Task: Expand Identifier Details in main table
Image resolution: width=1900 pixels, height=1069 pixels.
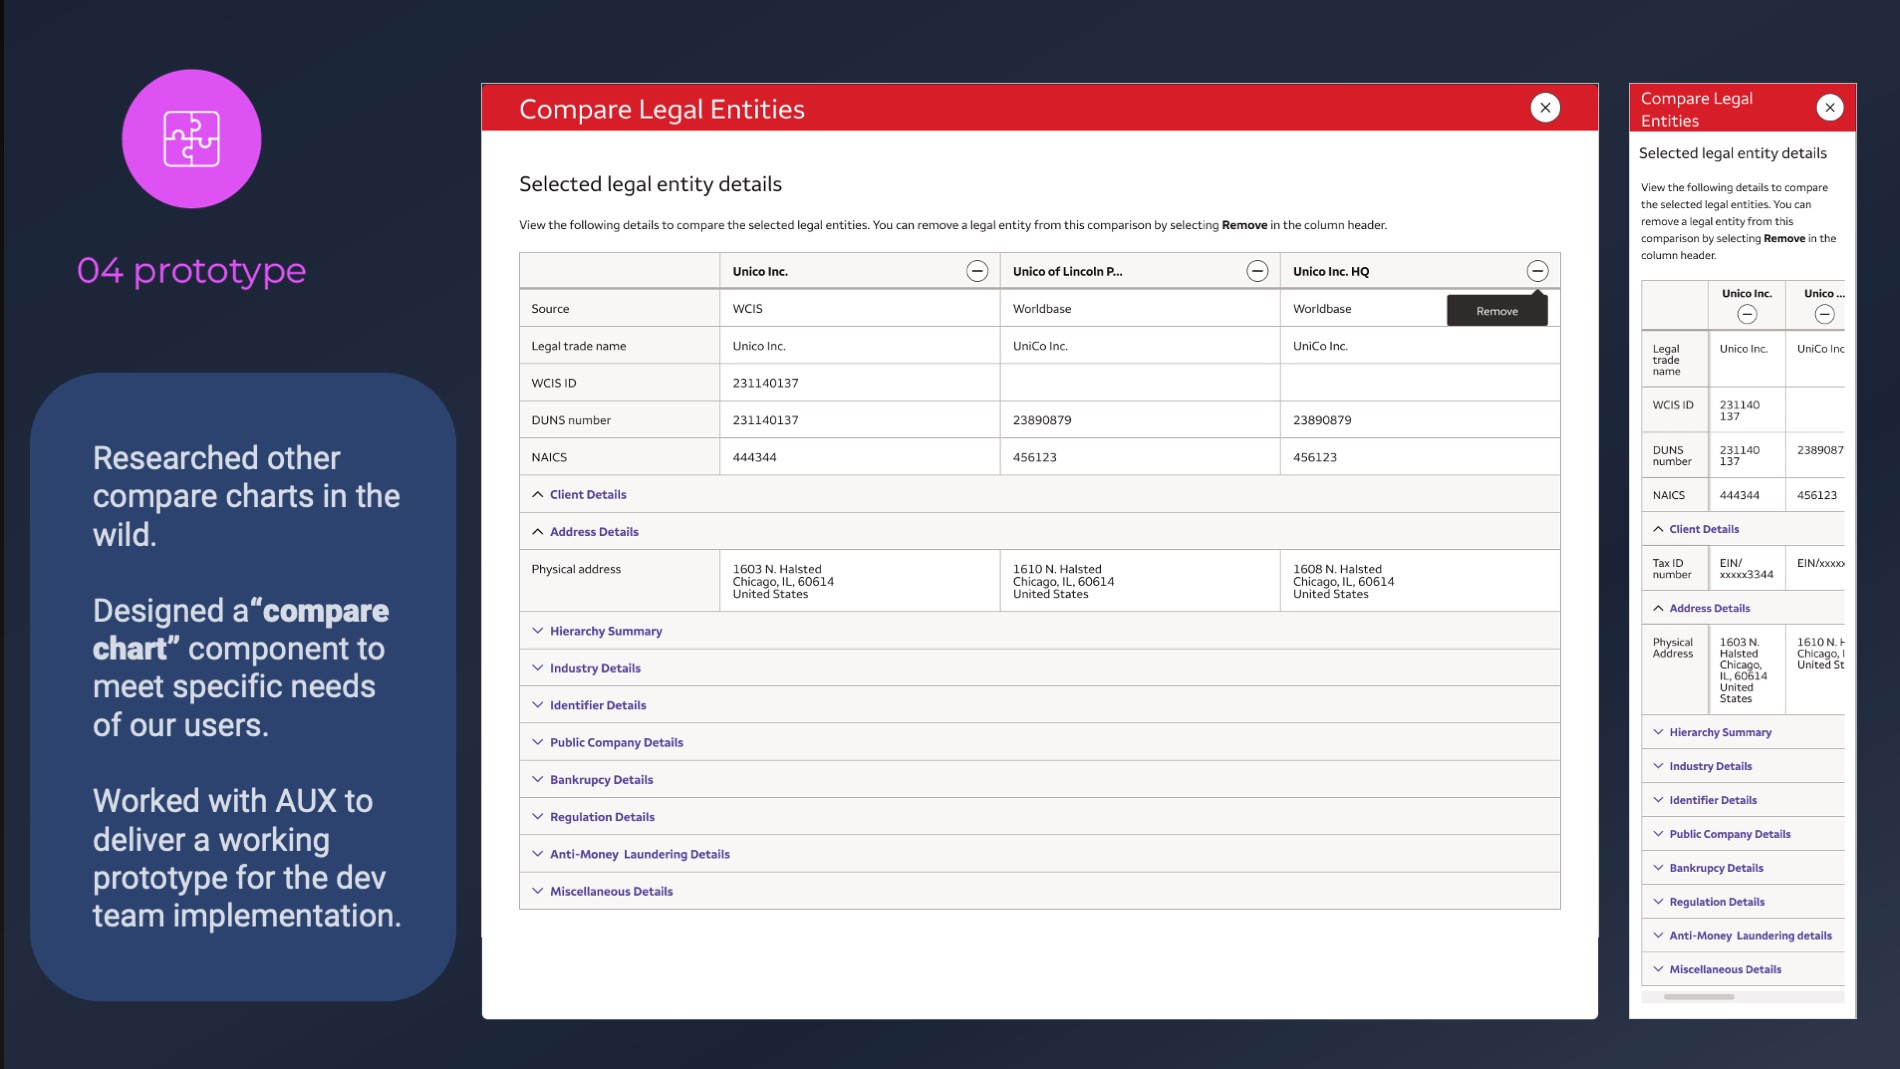Action: (x=597, y=705)
